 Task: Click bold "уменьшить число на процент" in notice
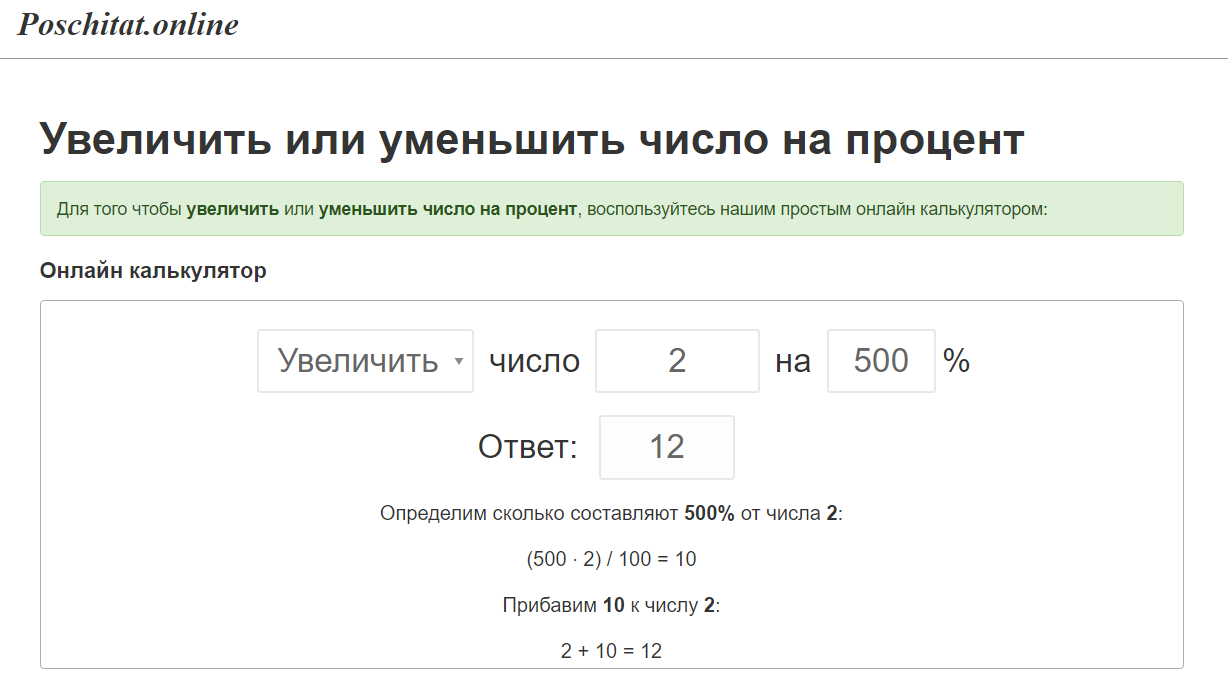[x=447, y=209]
